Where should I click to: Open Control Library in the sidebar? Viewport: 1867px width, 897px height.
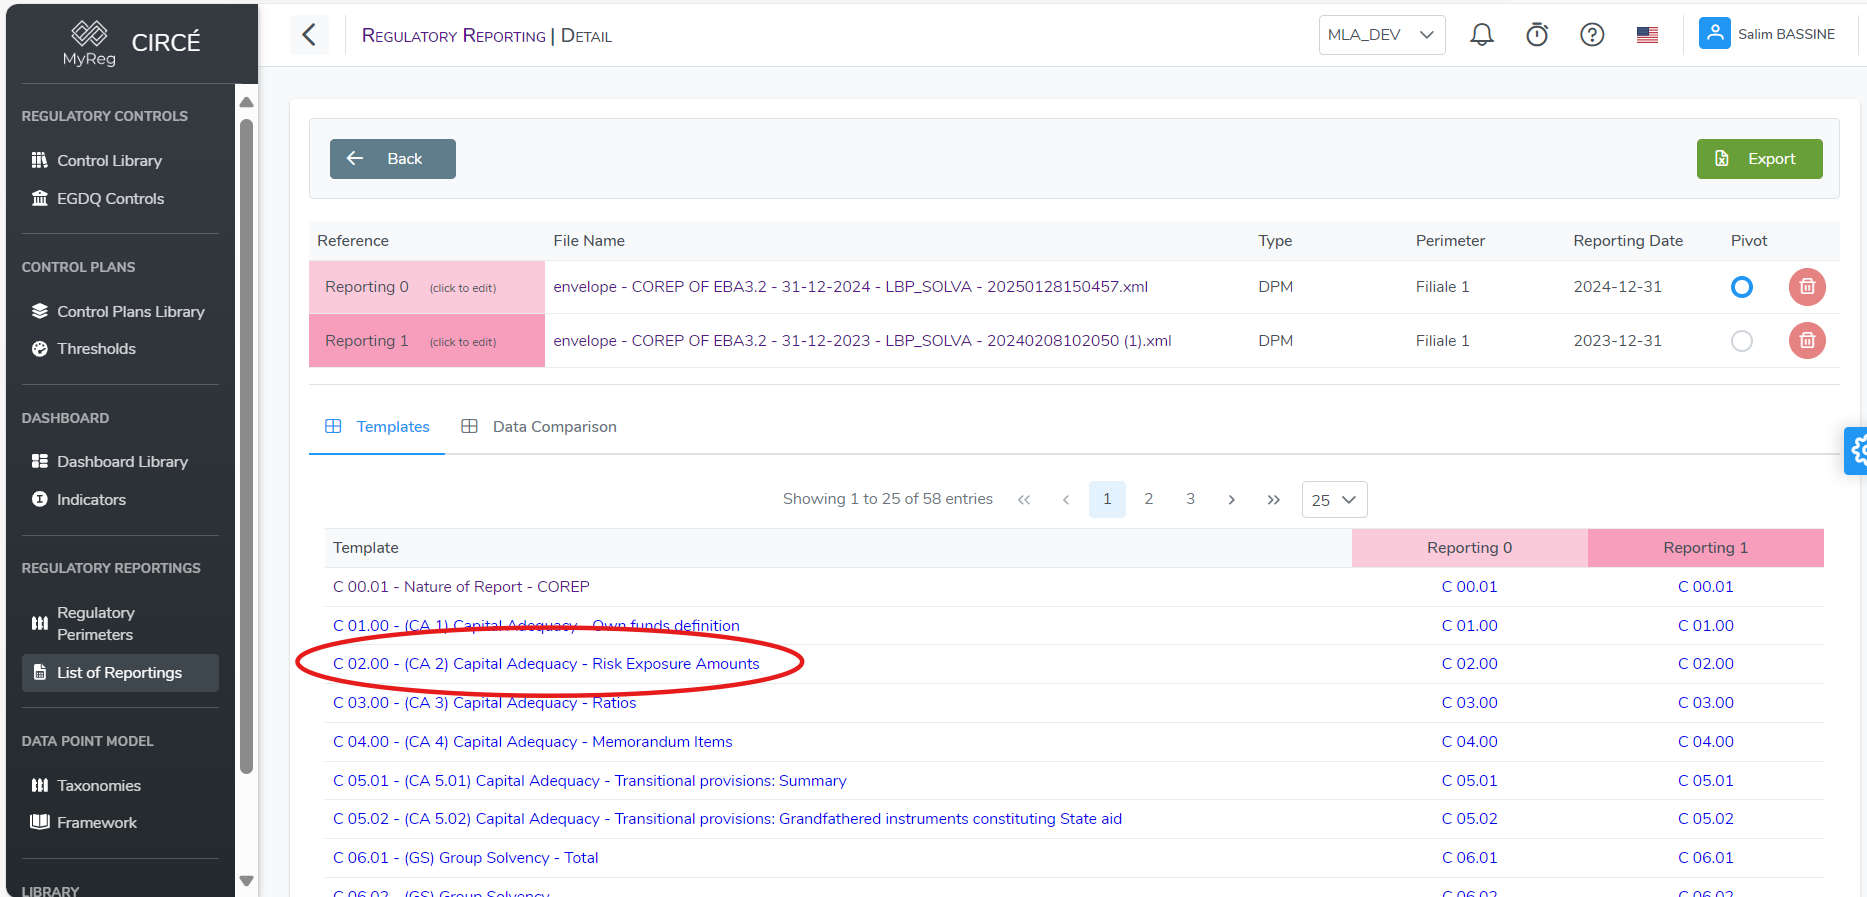(109, 161)
